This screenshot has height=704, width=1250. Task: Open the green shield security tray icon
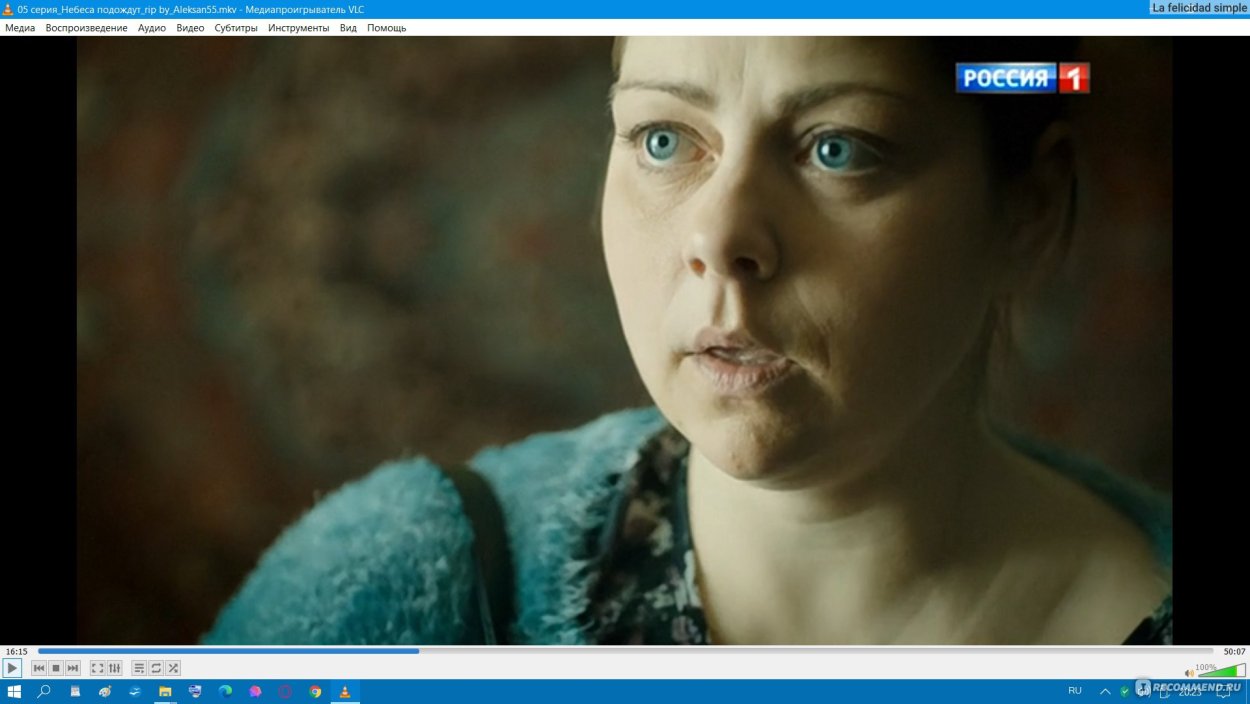(1125, 691)
